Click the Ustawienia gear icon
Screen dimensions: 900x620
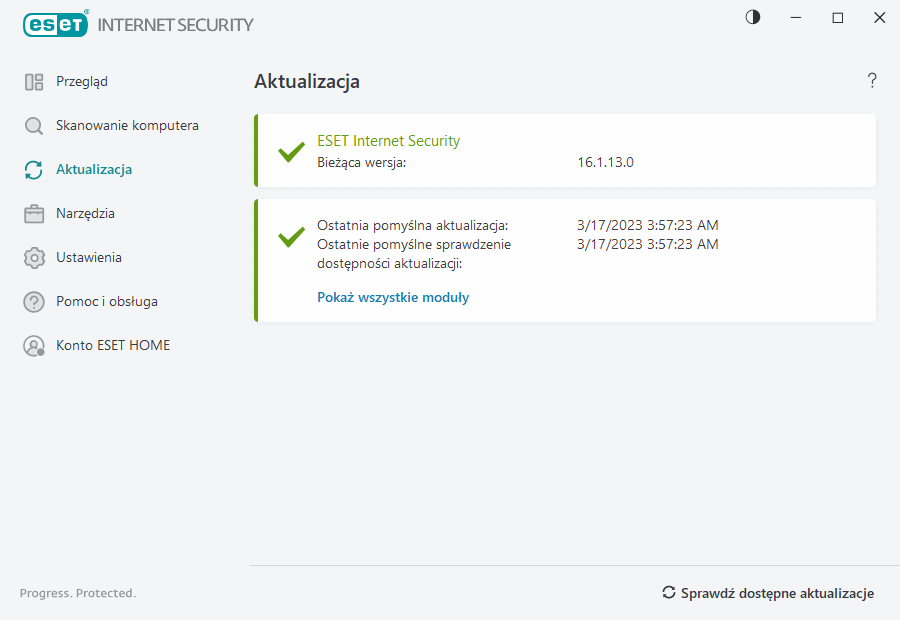coord(34,258)
